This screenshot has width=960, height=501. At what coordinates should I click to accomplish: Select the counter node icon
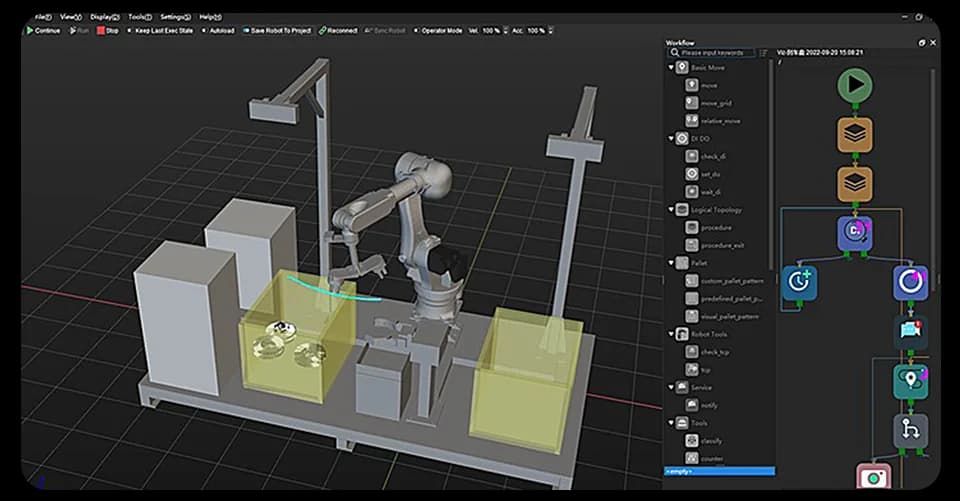pos(692,458)
